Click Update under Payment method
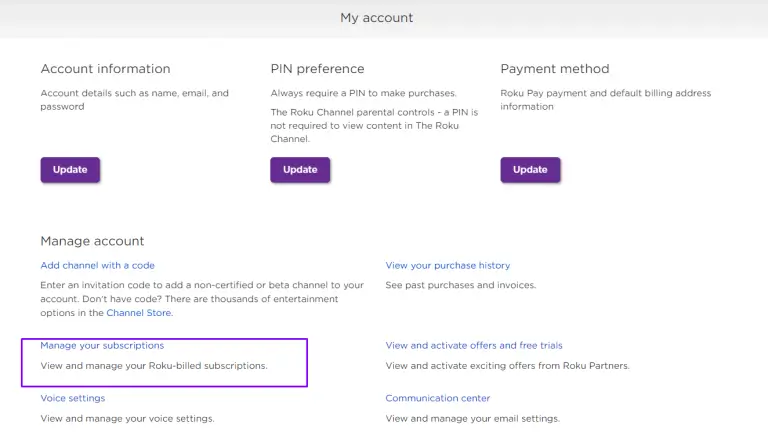 530,170
